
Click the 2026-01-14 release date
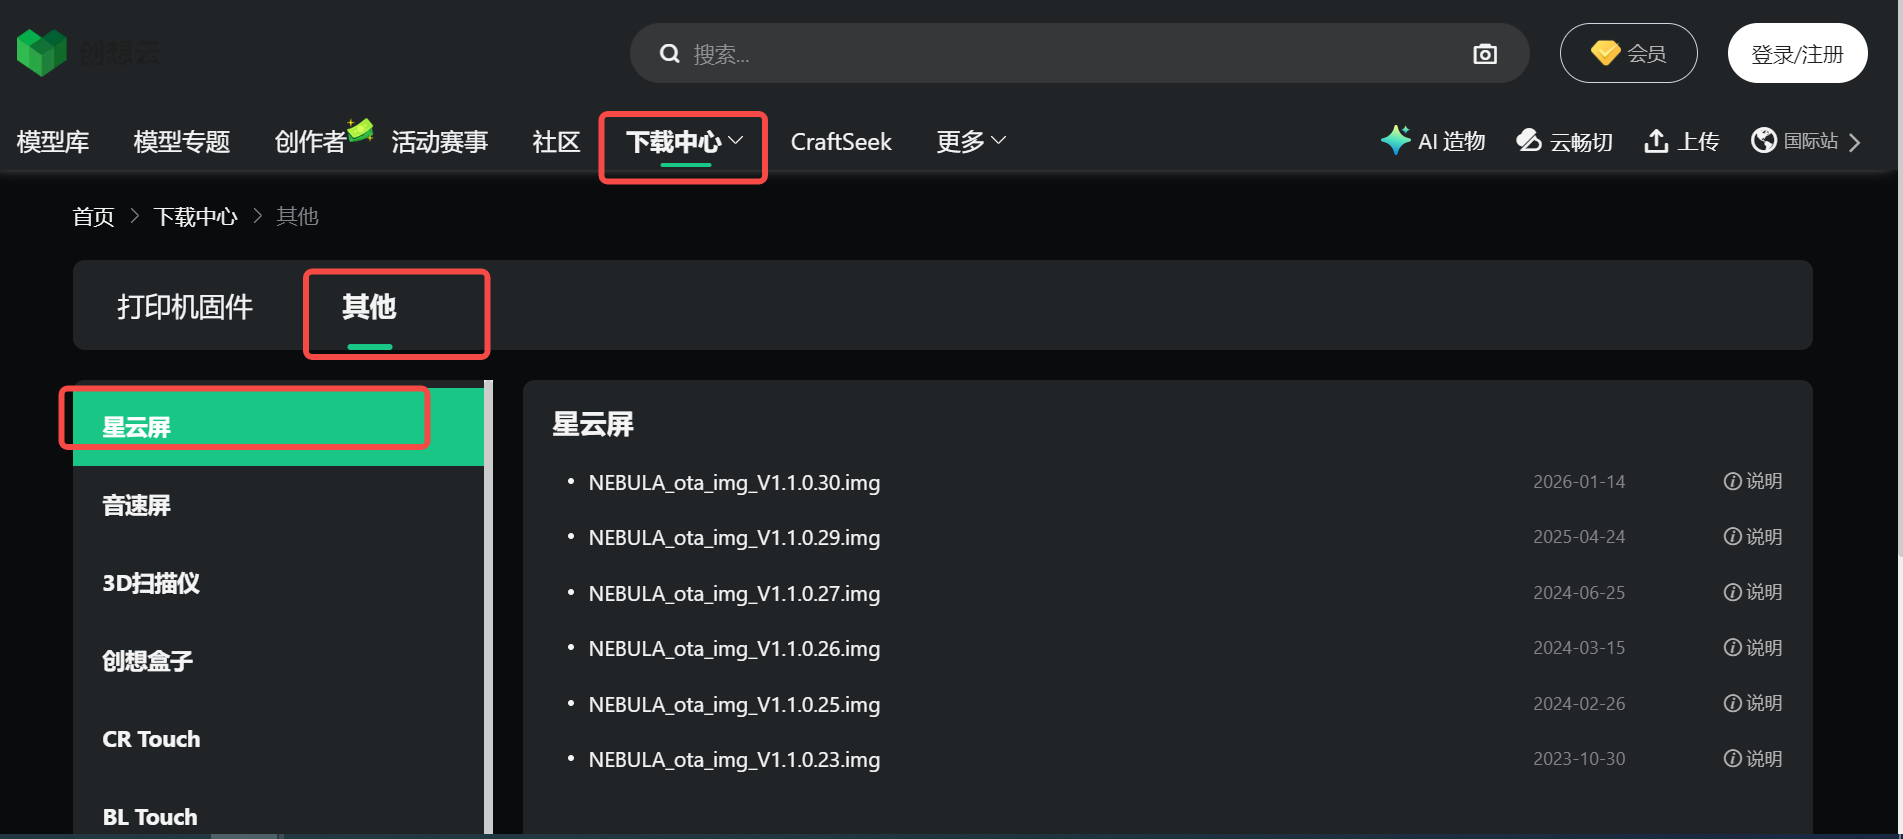coord(1579,482)
